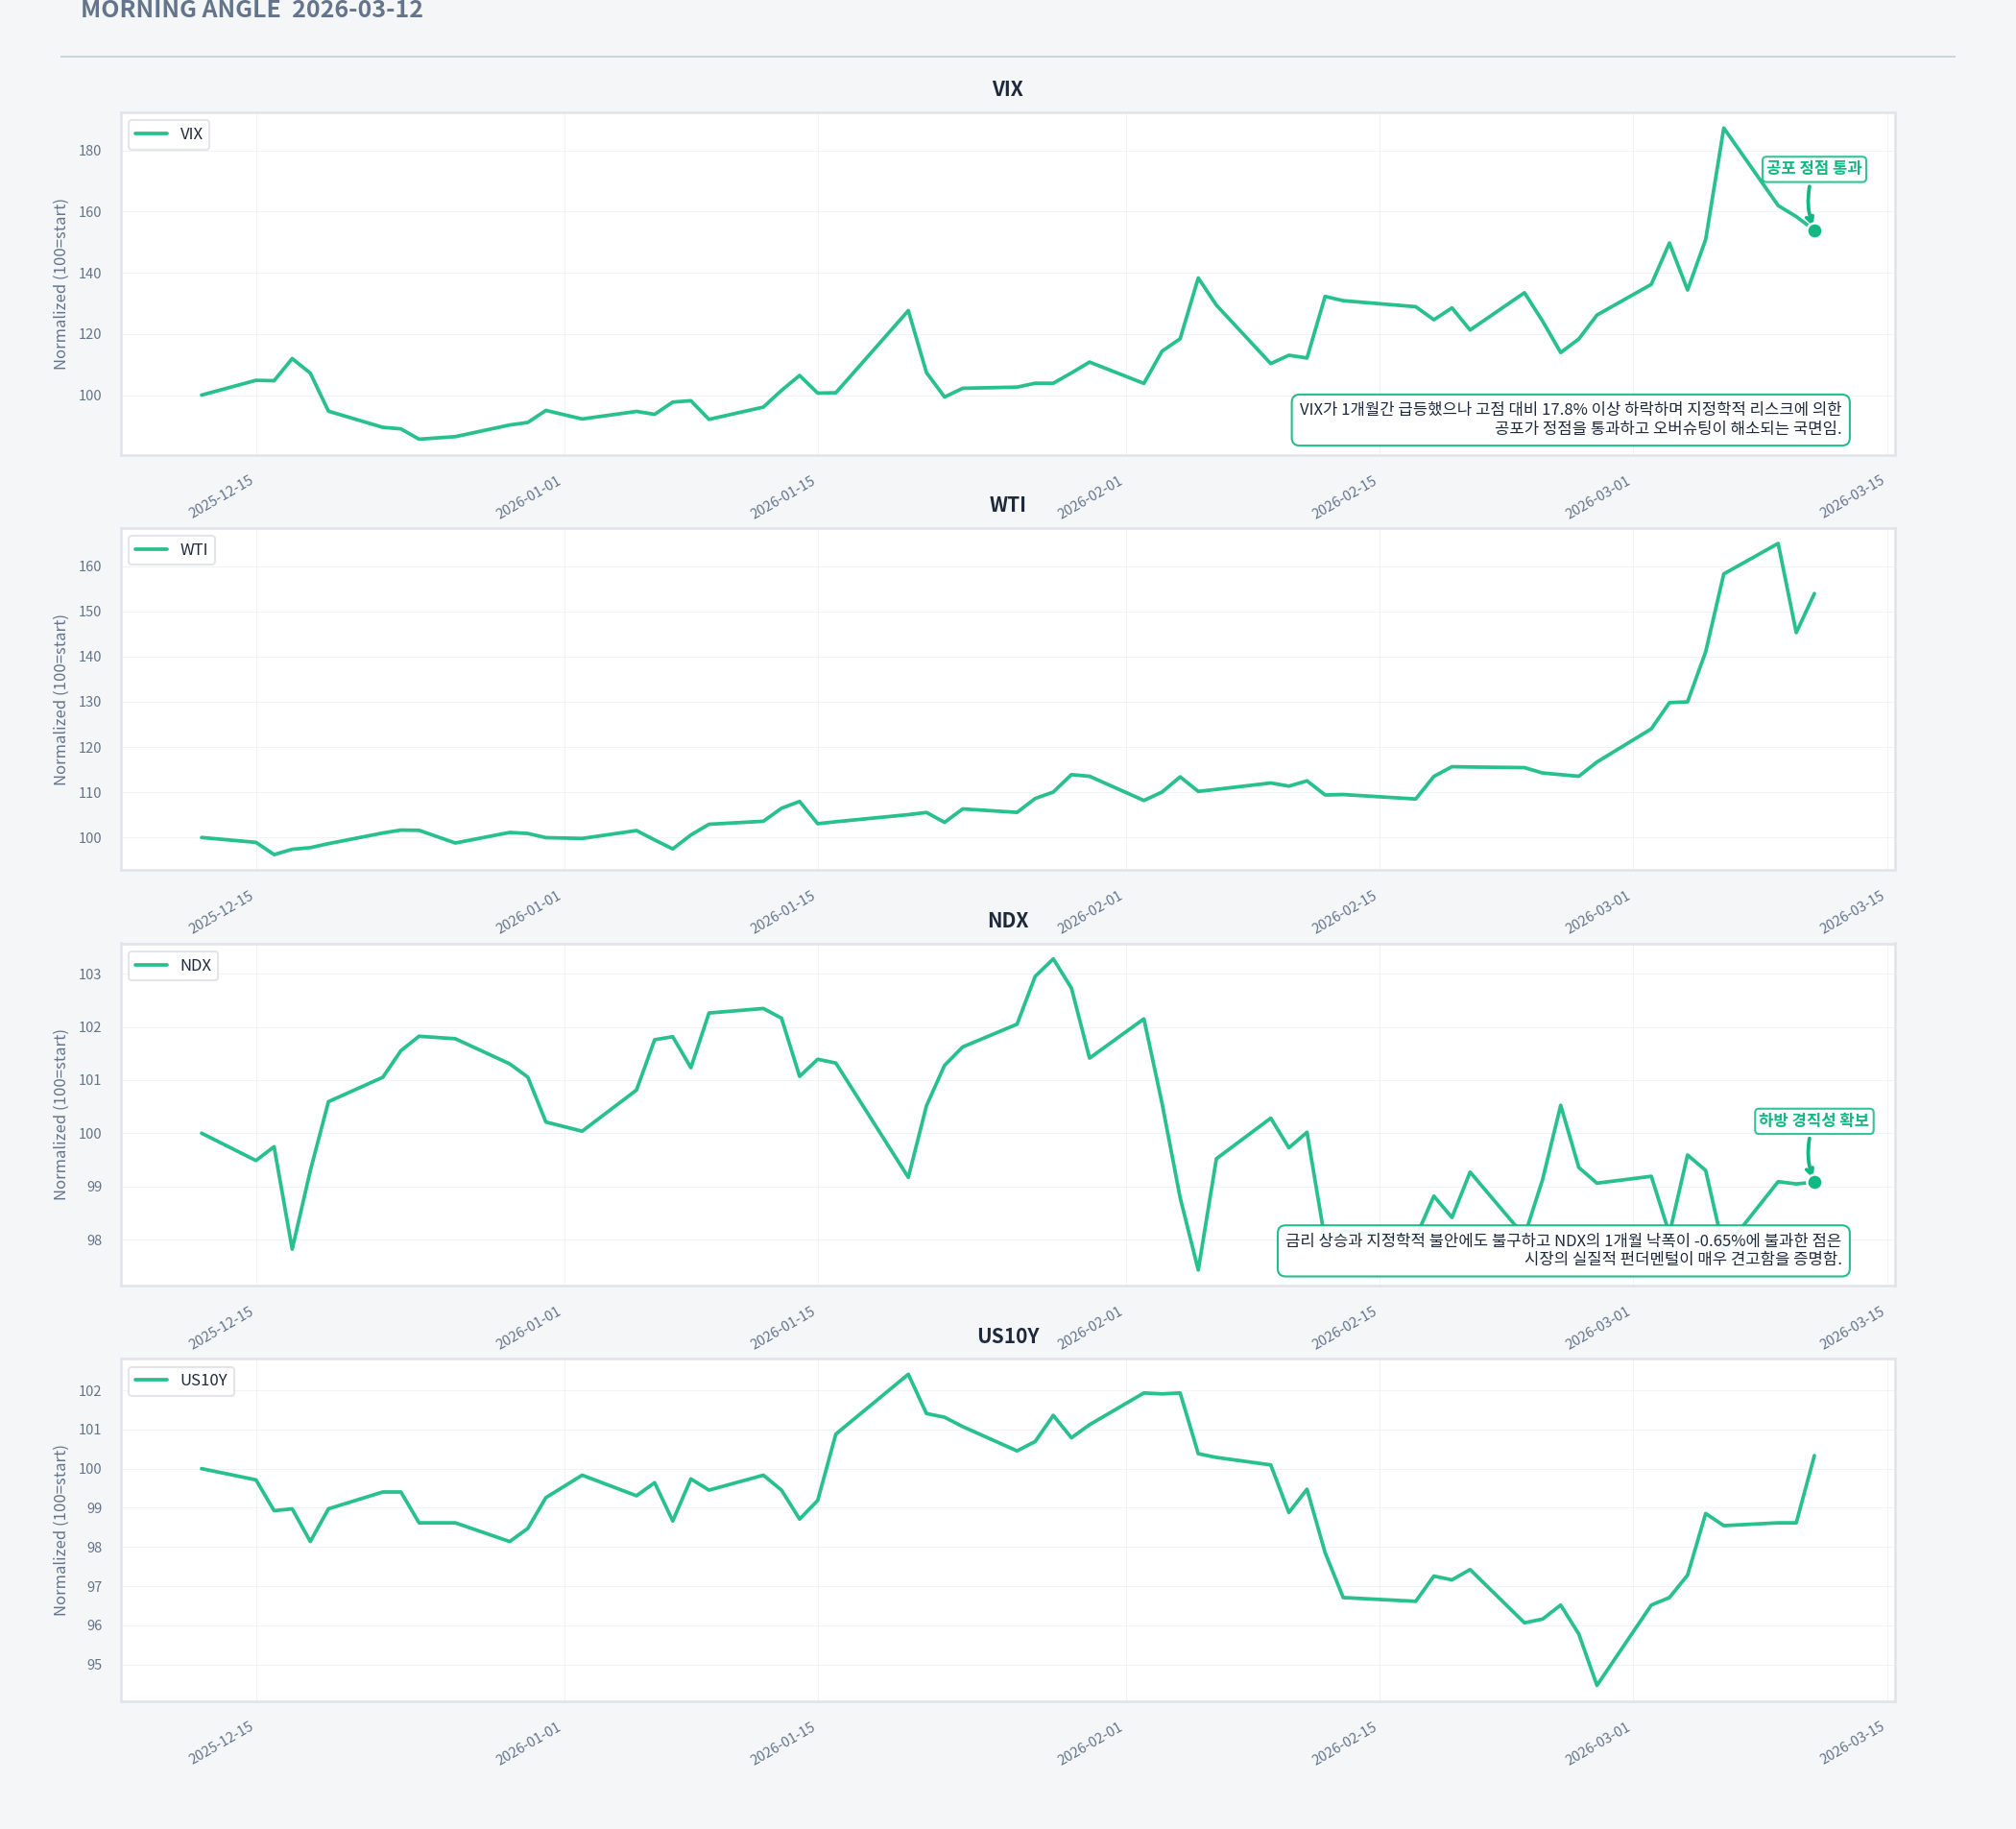Screen dimensions: 2016x1829
Task: Click the 180 tick on VIX y-axis
Action: pos(90,151)
